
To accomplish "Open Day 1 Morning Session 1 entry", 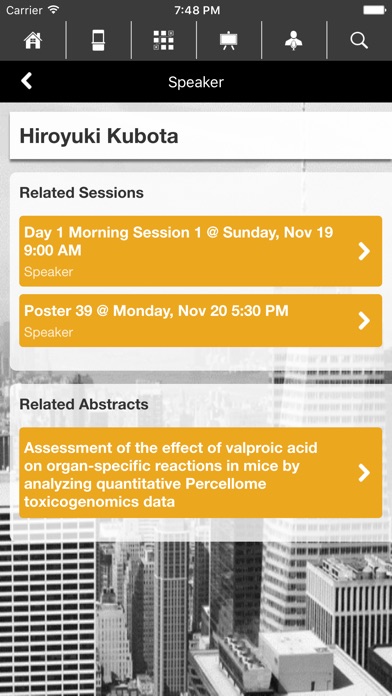I will 201,251.
